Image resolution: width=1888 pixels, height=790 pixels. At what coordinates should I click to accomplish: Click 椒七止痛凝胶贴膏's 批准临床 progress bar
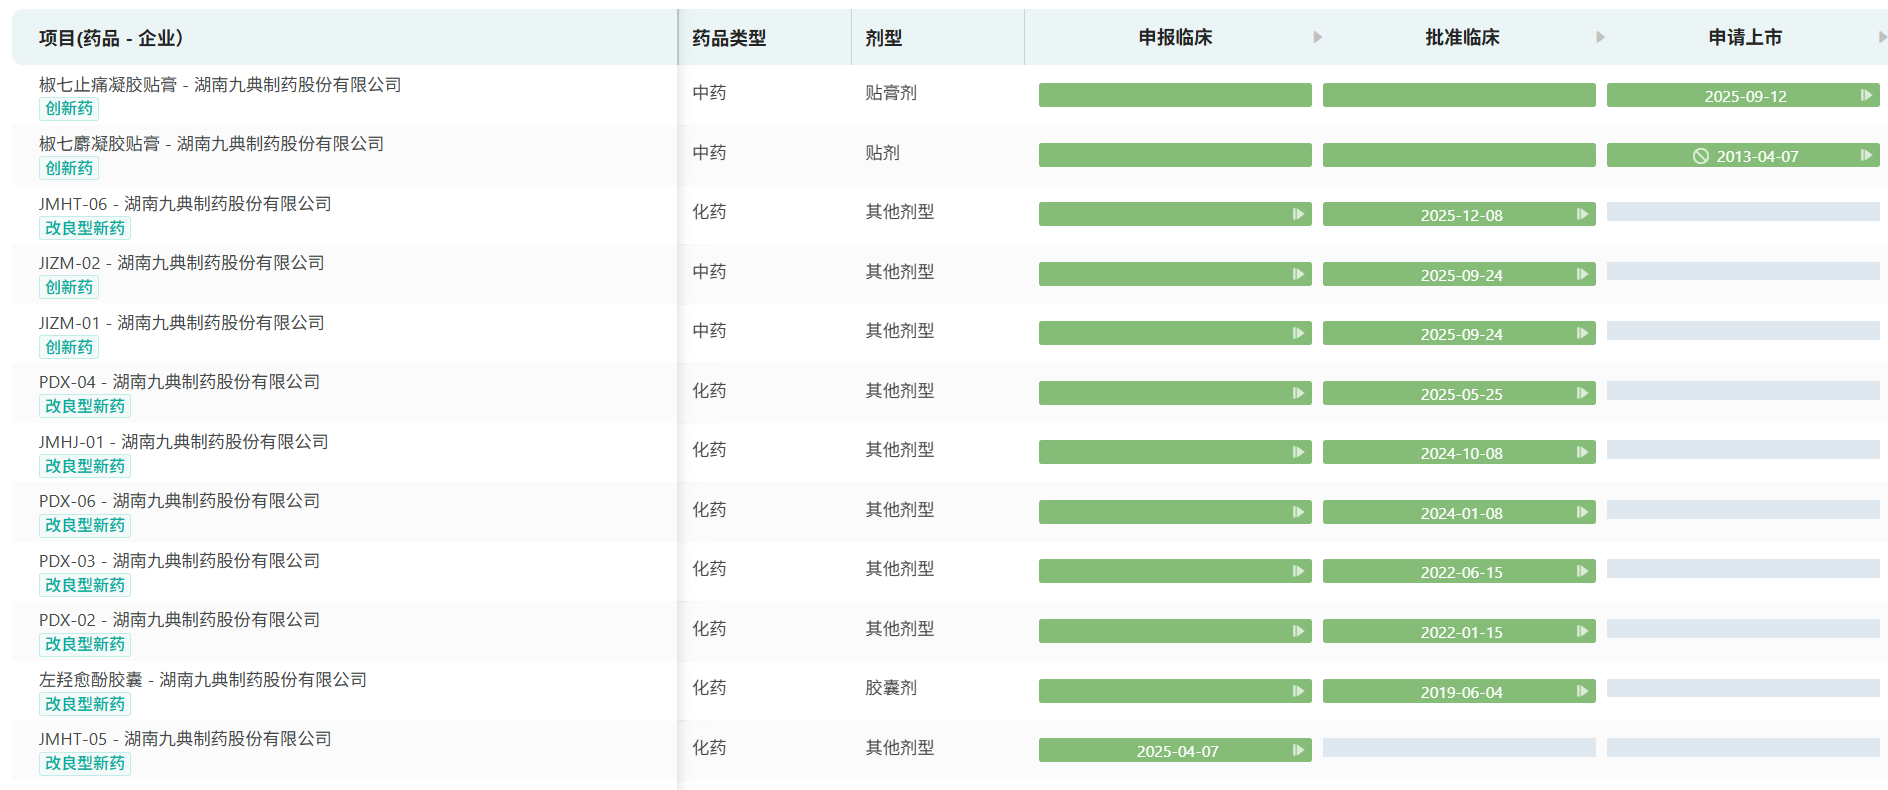pyautogui.click(x=1459, y=95)
